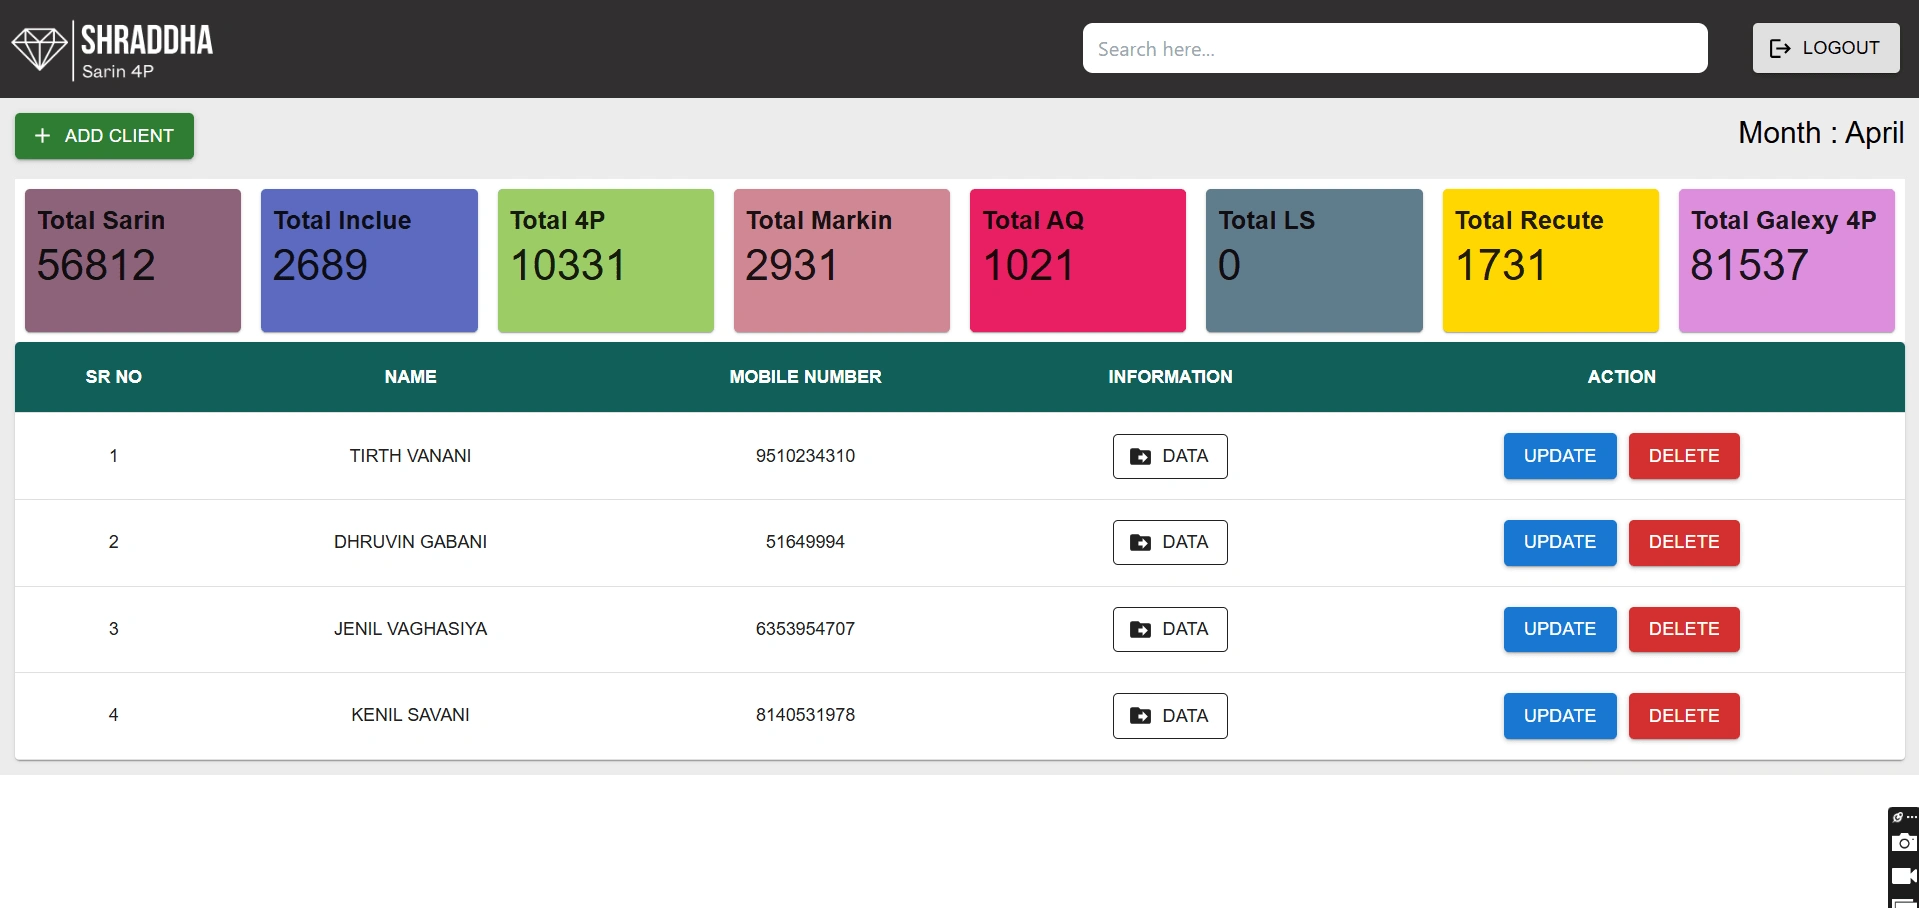Open the Data folder for Dhruvin Gabani
Screen dimensions: 1919x908
coord(1169,542)
